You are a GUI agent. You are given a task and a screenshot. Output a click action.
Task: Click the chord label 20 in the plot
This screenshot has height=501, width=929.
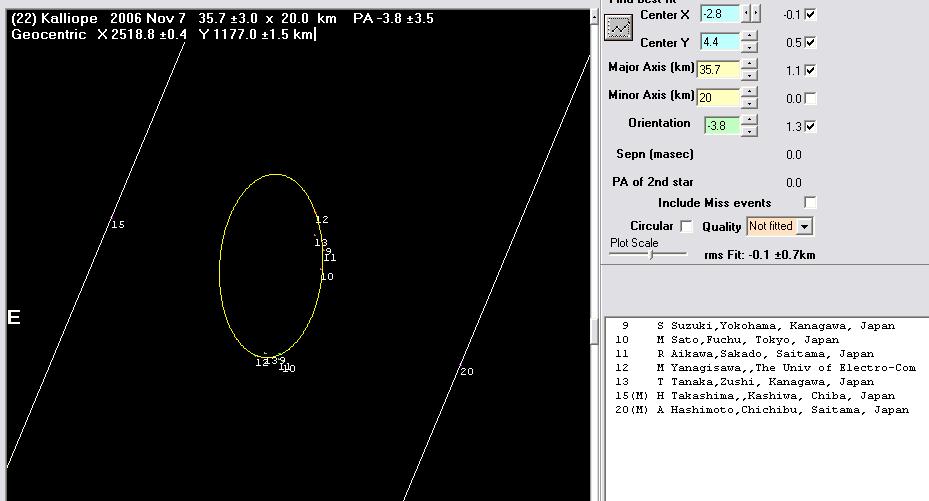pyautogui.click(x=467, y=371)
